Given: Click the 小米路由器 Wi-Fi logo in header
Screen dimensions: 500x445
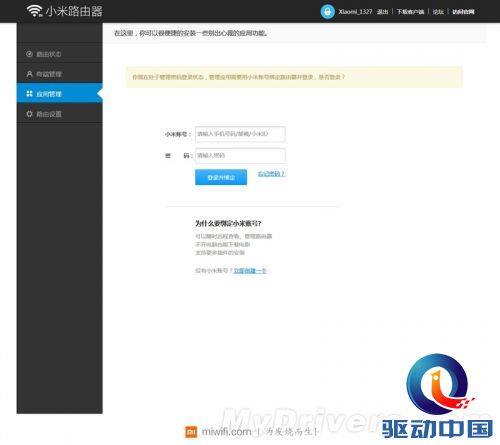Looking at the screenshot, I should [x=64, y=11].
